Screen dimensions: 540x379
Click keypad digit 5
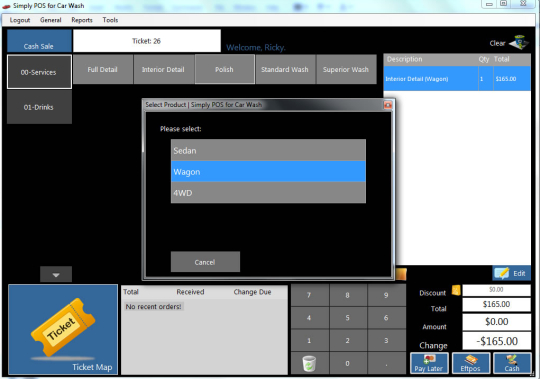tap(348, 318)
